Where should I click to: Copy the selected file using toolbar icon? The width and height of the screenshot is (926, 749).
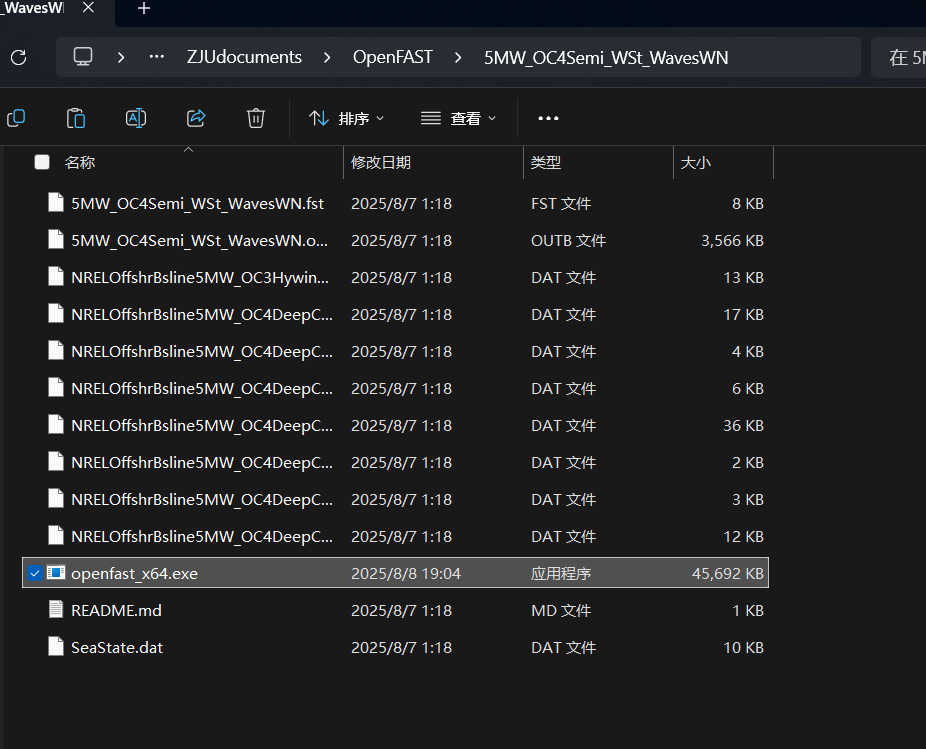coord(16,118)
